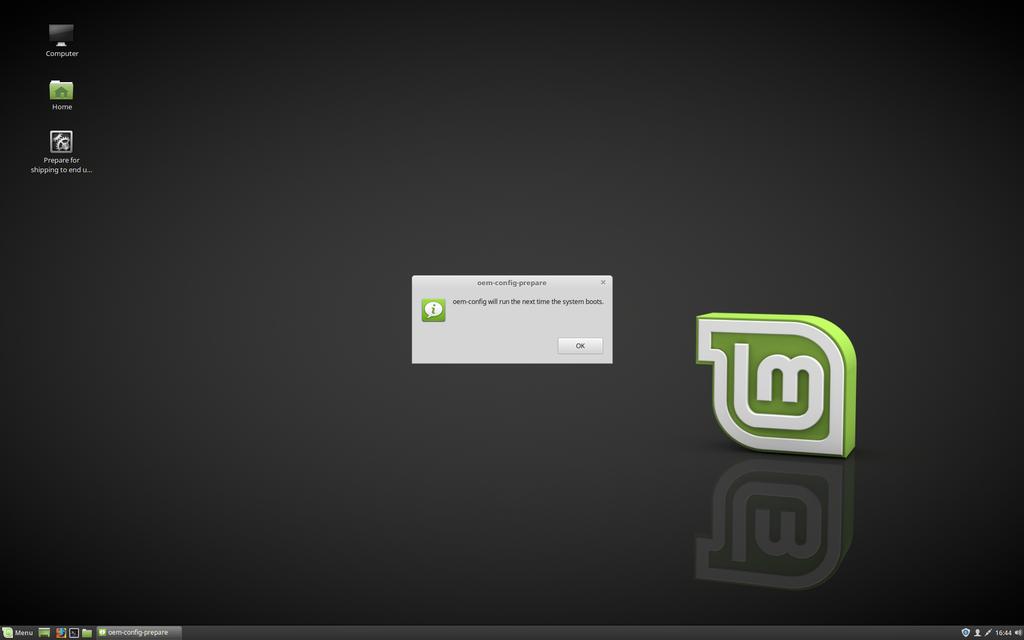
Task: Click OK in the oem-config-prepare dialog
Action: click(x=580, y=345)
